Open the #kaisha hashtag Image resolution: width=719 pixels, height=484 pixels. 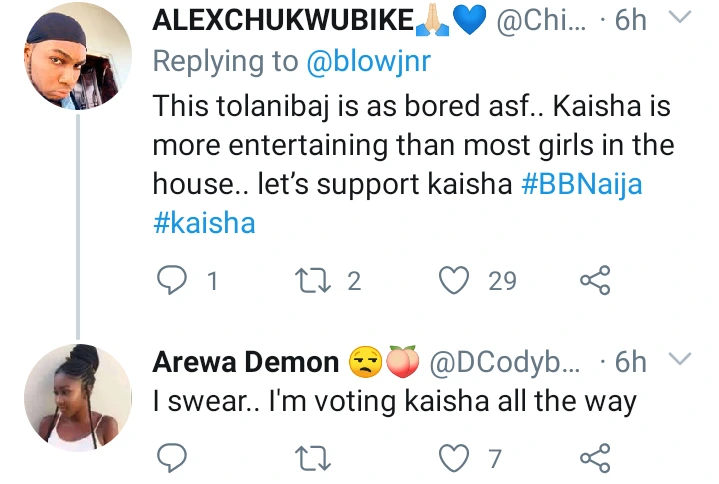point(205,223)
